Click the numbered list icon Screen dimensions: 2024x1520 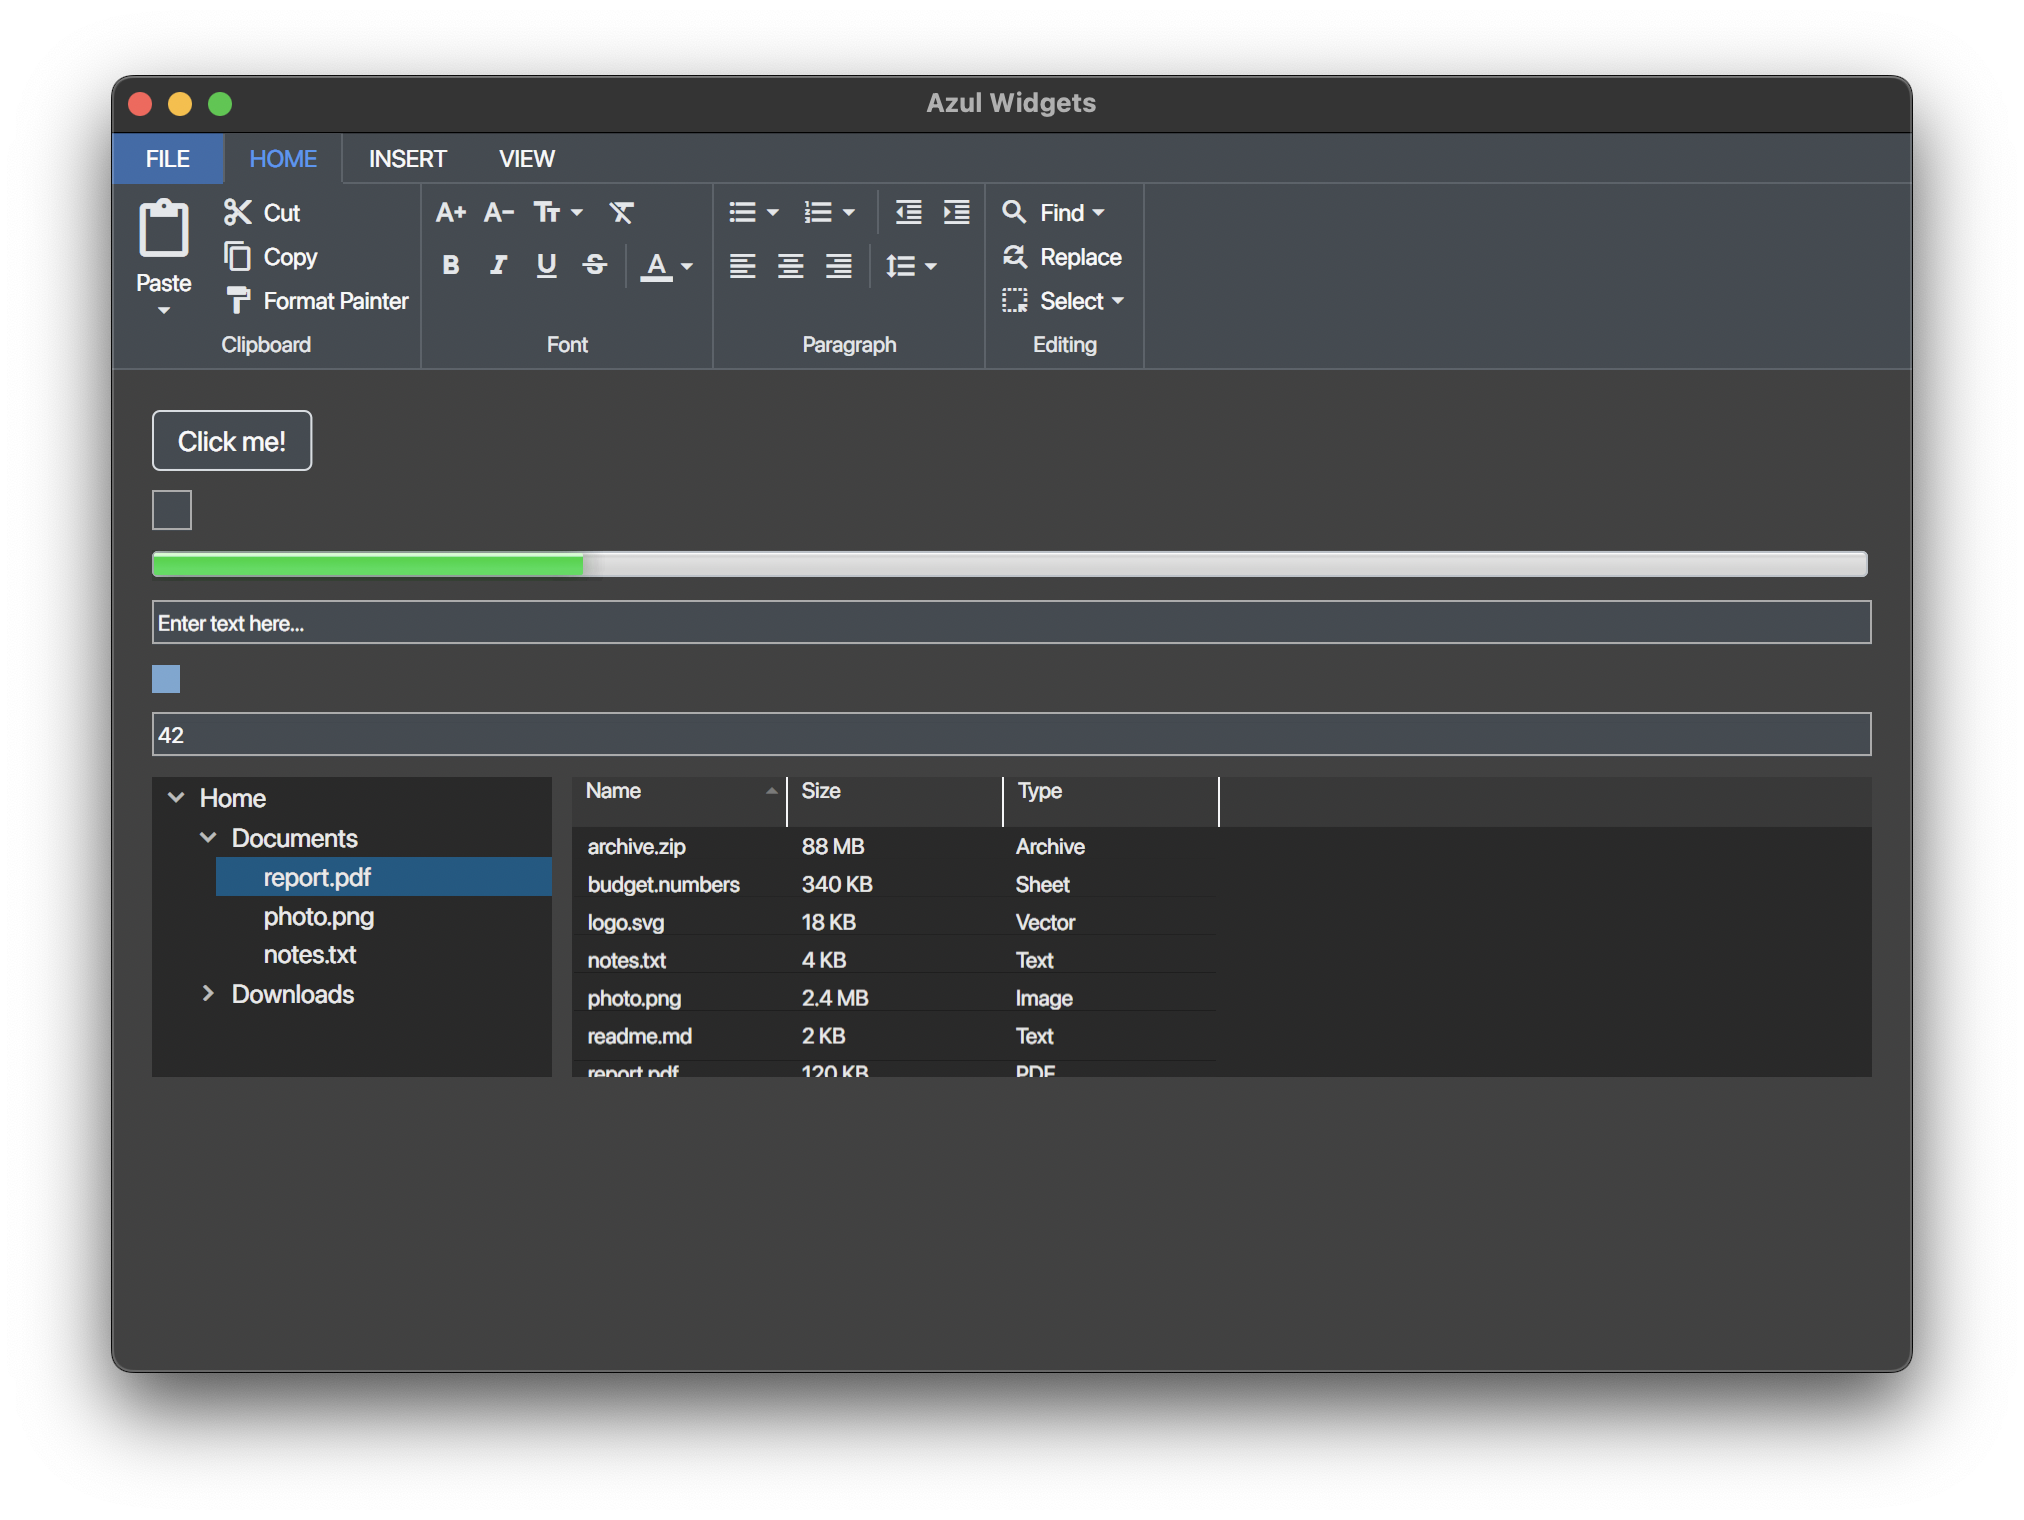tap(818, 212)
